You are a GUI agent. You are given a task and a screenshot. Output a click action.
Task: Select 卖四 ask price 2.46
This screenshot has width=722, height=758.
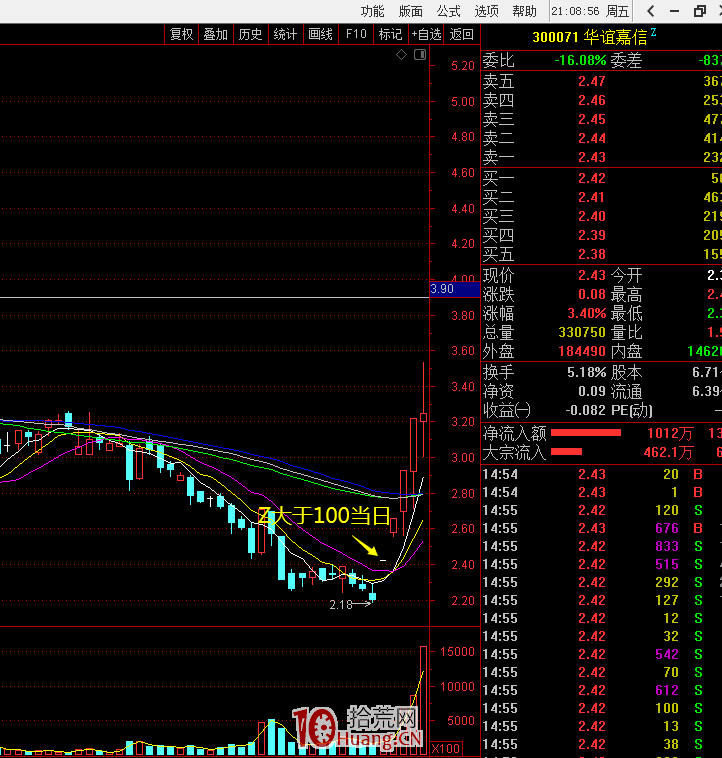tap(592, 100)
